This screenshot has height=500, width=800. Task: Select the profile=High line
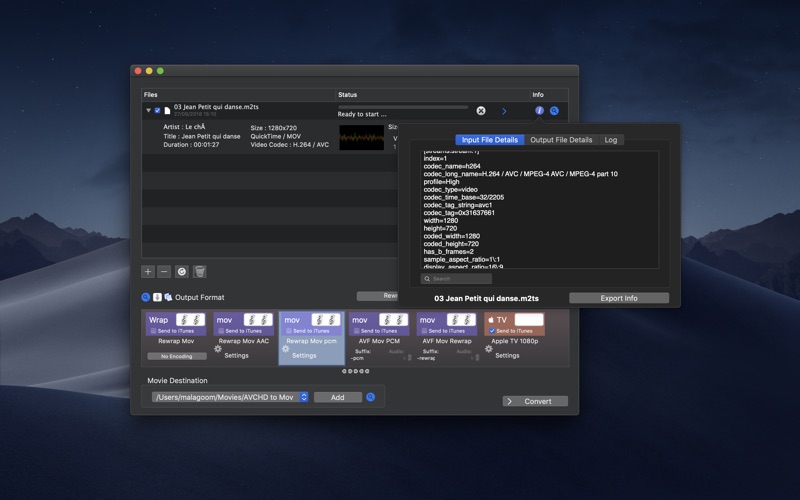(441, 182)
